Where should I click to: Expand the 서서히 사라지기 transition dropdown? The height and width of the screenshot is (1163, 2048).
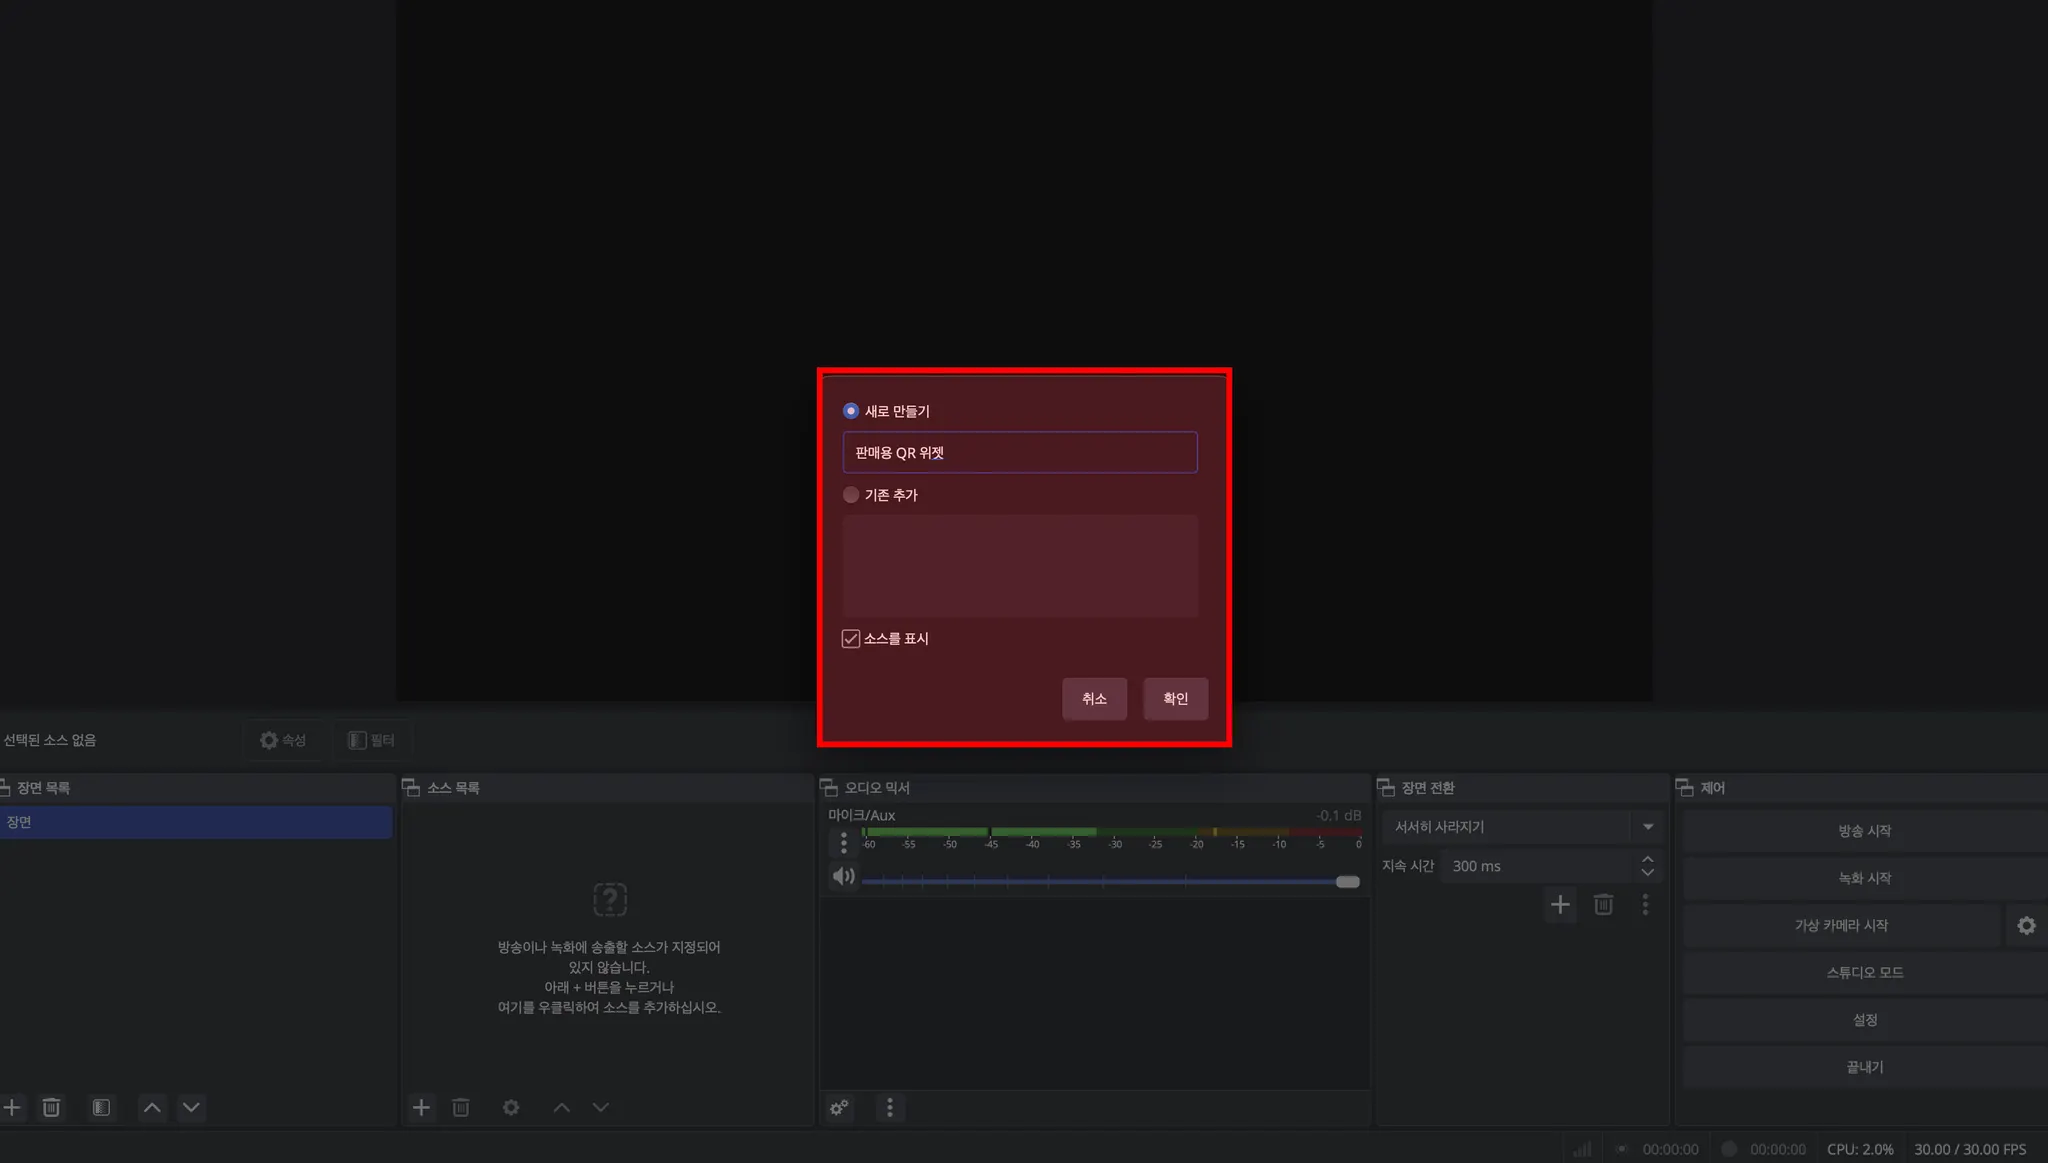(x=1647, y=827)
